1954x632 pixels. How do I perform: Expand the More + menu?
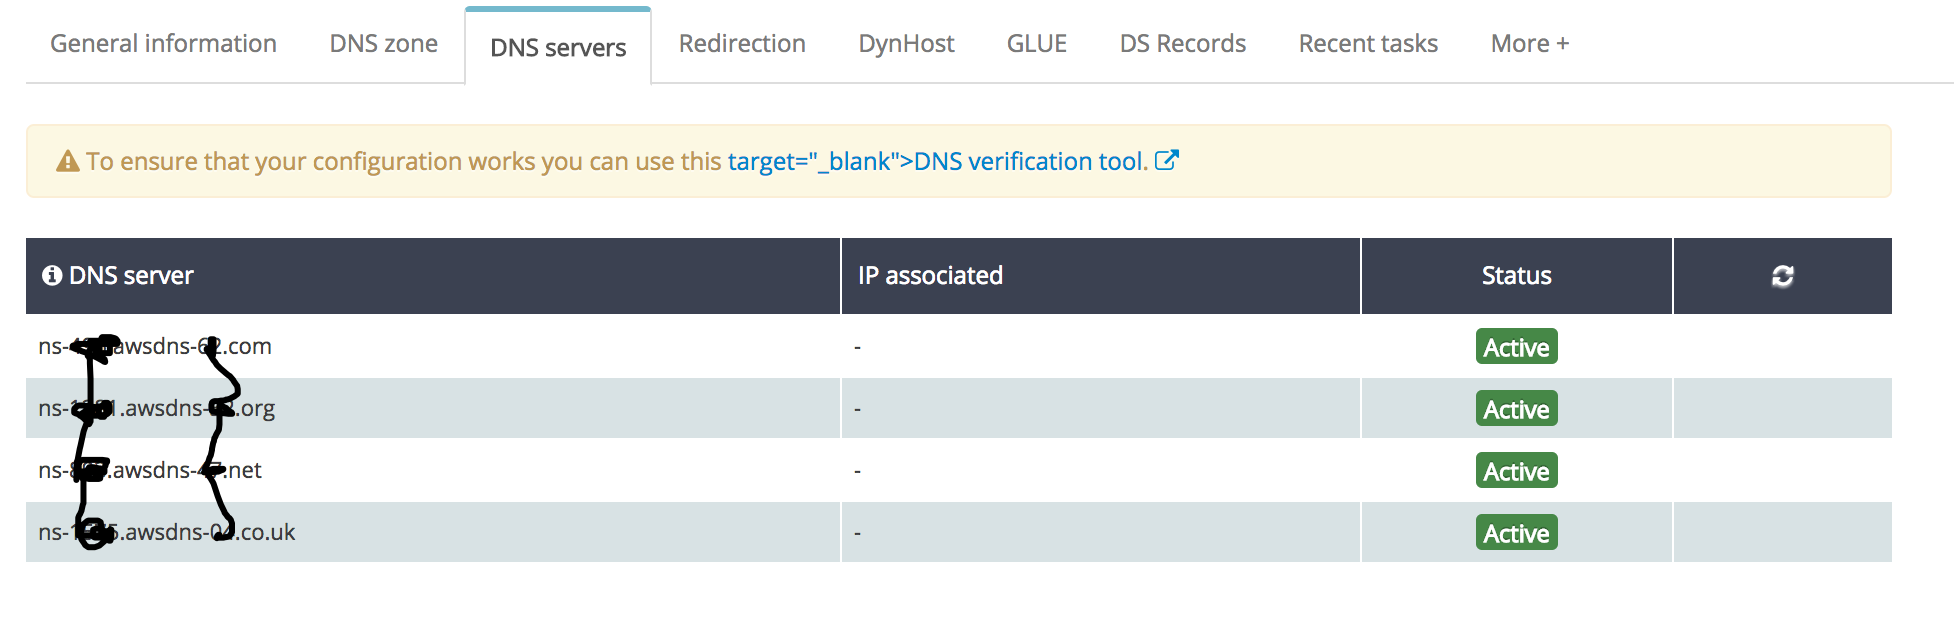point(1529,44)
